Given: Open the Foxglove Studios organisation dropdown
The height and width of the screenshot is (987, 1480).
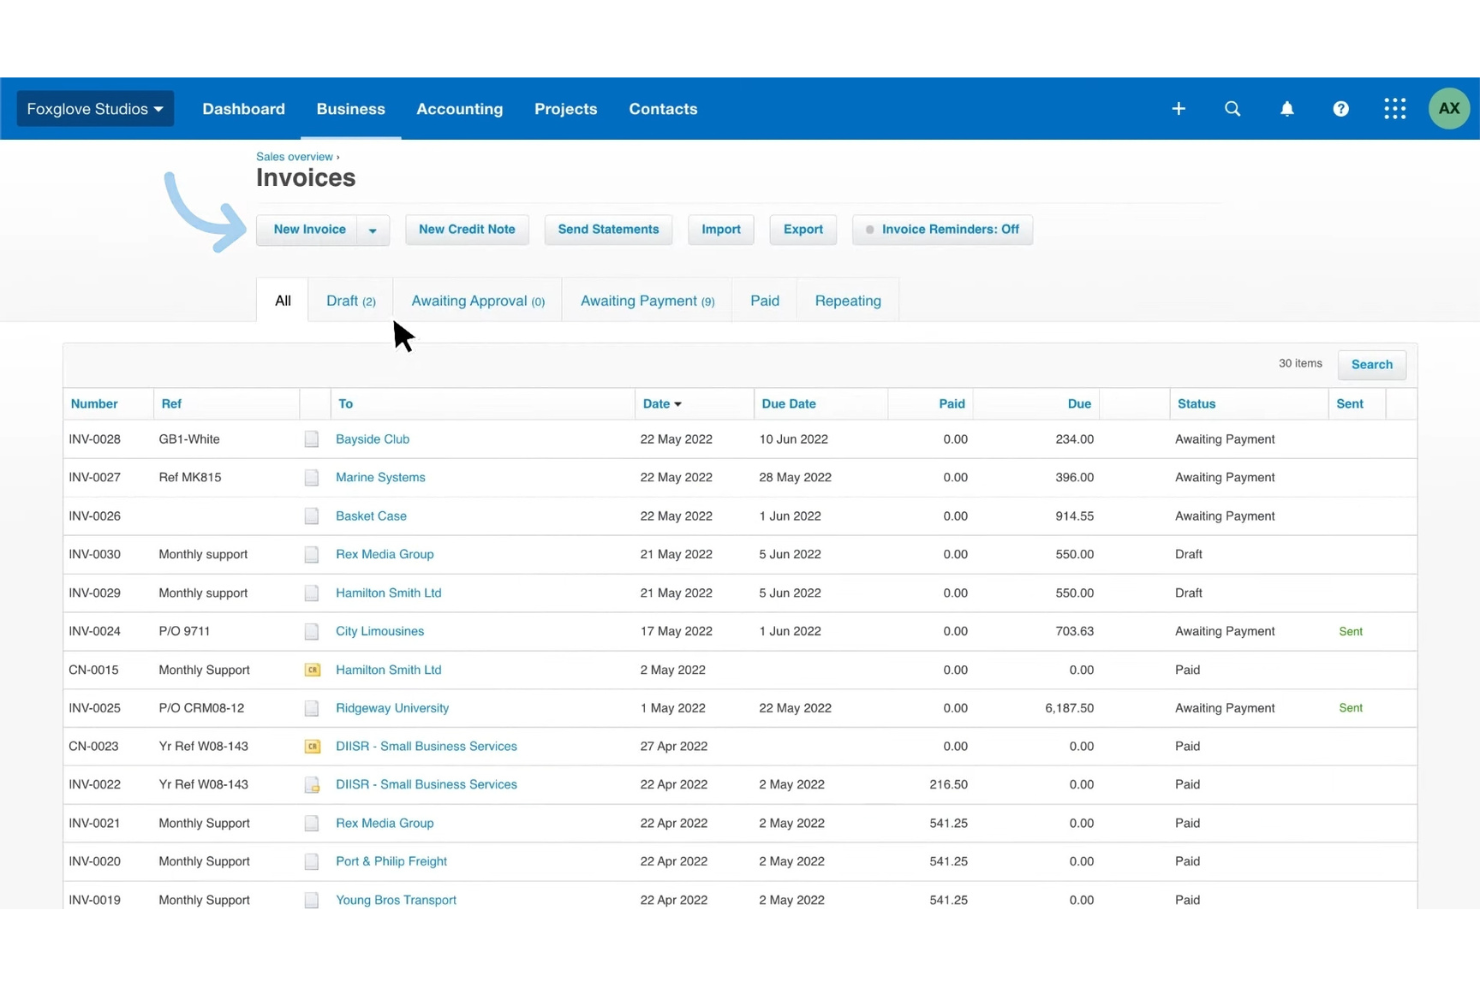Looking at the screenshot, I should pos(94,108).
